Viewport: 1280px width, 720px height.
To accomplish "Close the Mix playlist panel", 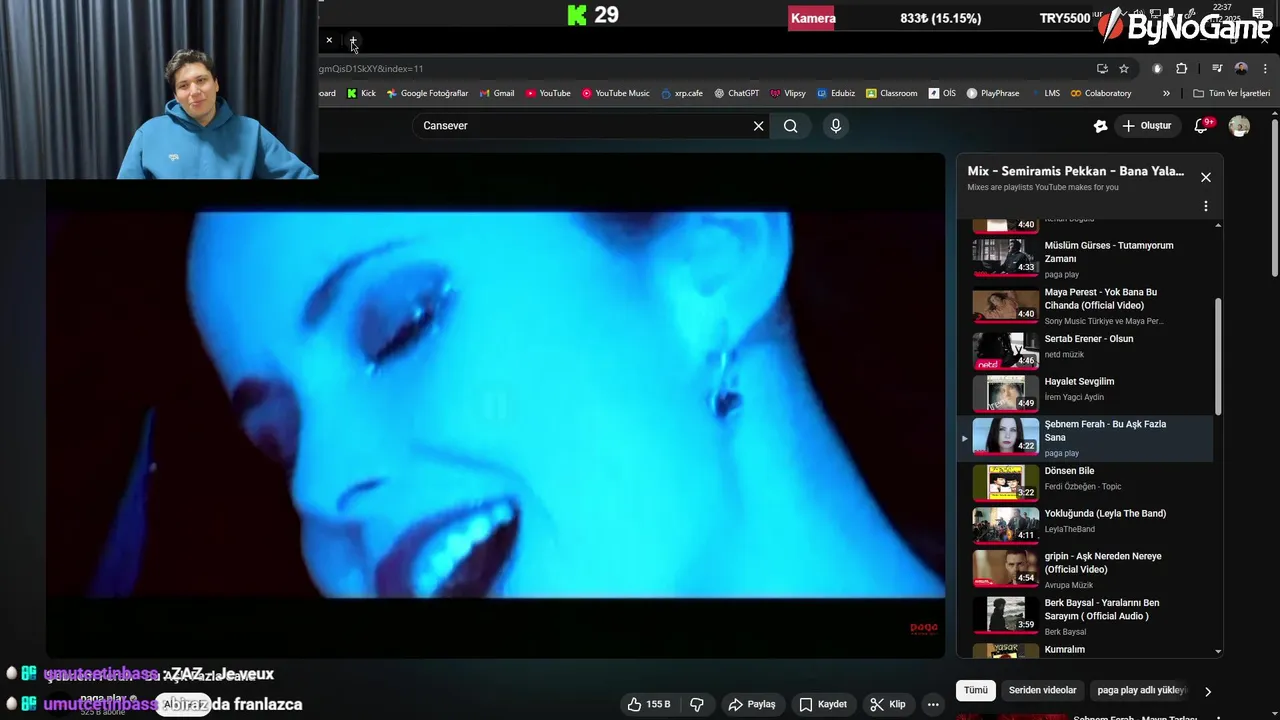I will (x=1206, y=177).
